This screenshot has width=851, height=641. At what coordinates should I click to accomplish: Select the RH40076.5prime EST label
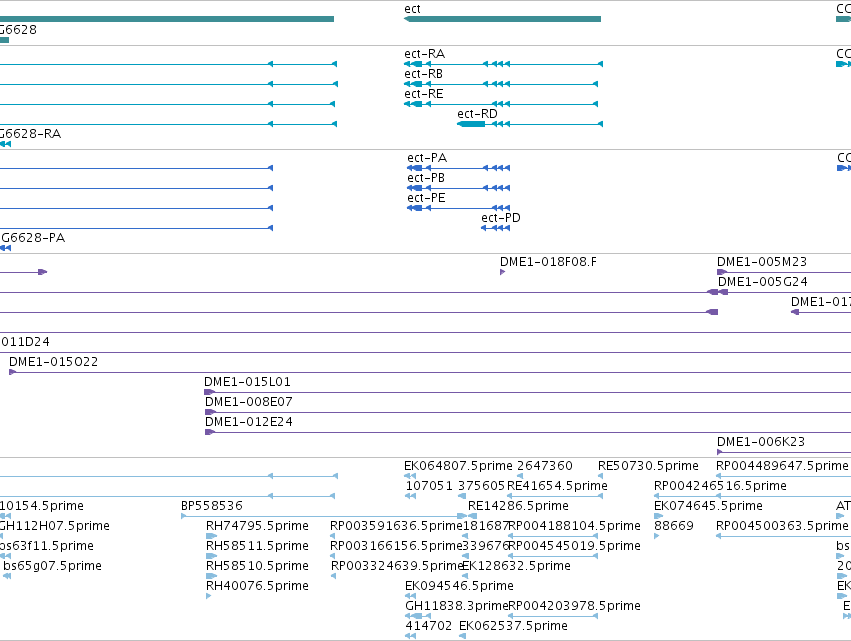pyautogui.click(x=257, y=587)
